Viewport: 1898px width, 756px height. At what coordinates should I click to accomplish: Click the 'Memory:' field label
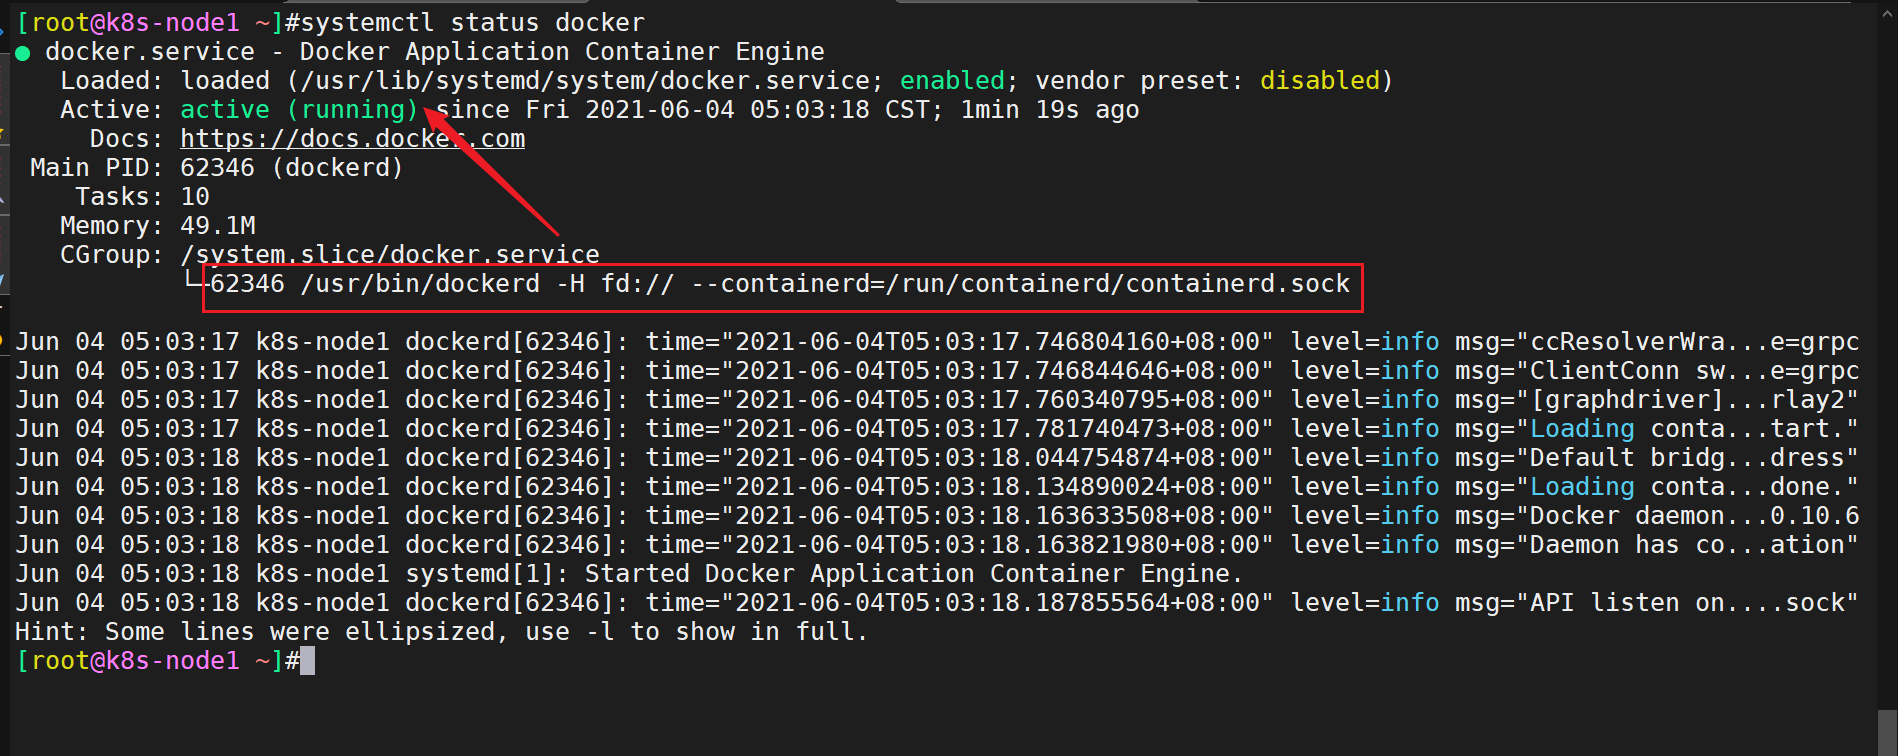(x=112, y=225)
